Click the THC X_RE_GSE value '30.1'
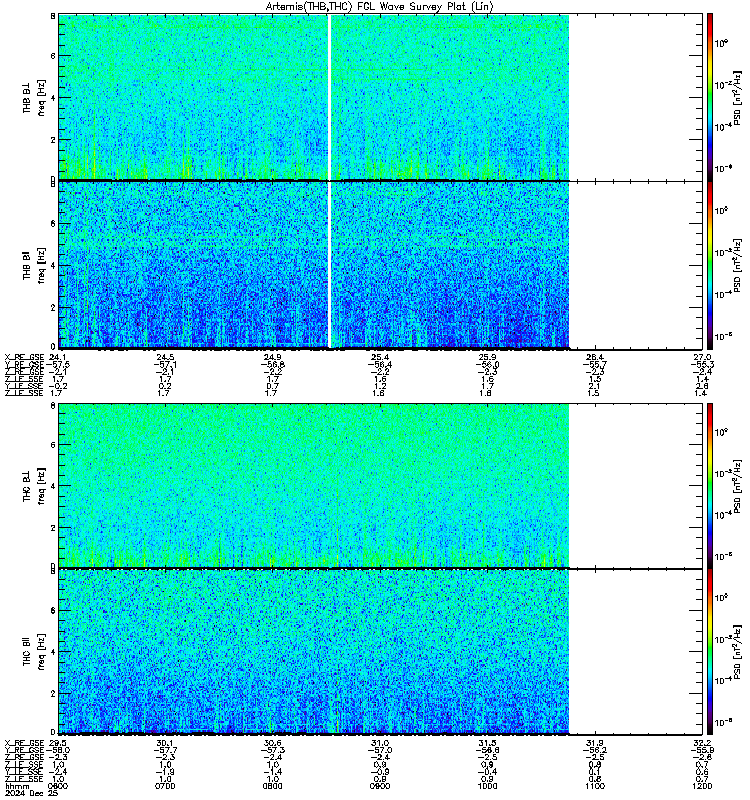The image size is (750, 800). coord(165,743)
